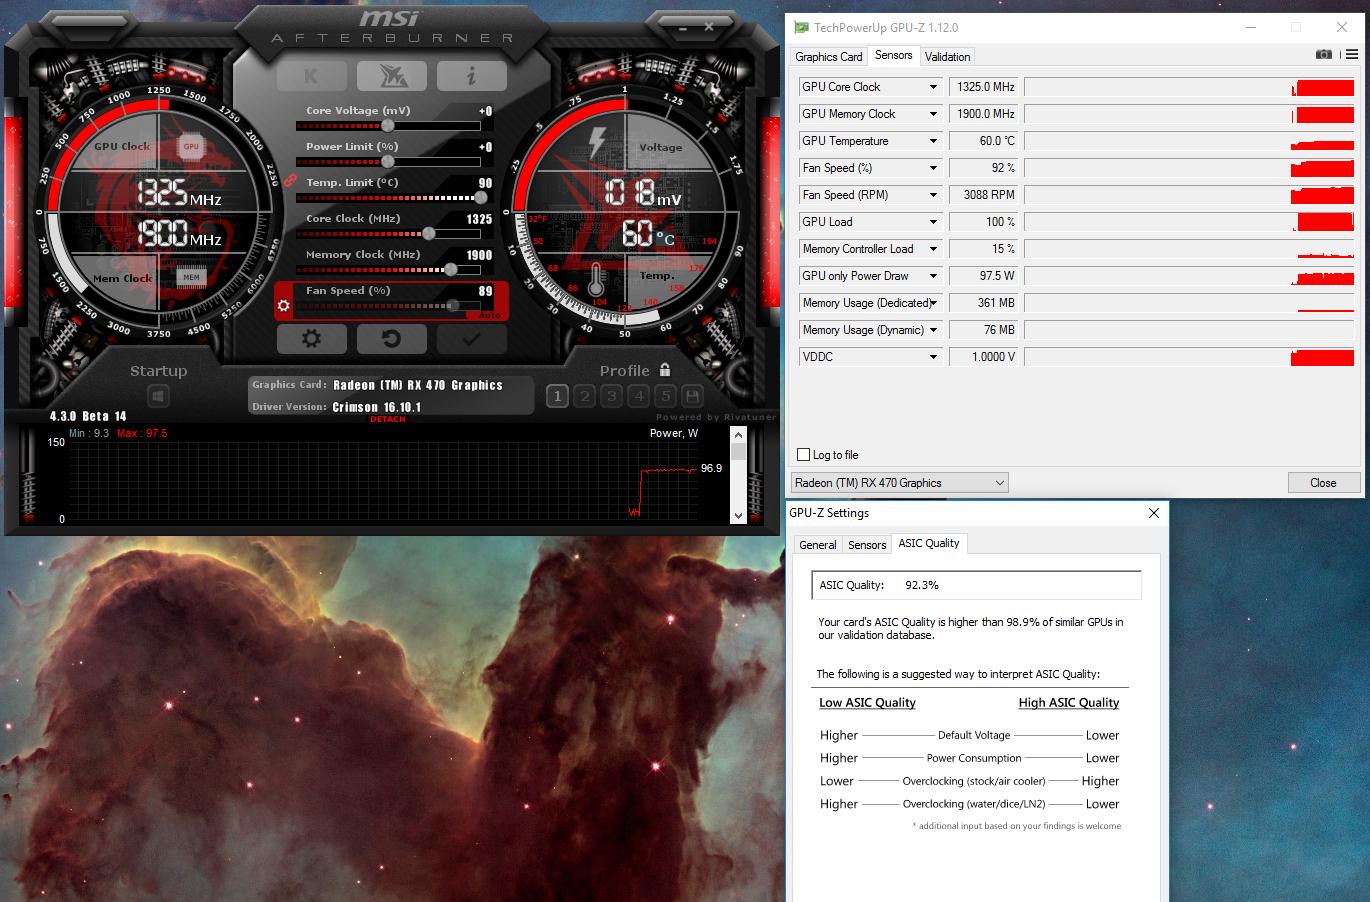This screenshot has width=1370, height=902.
Task: Click the Close button in GPU-Z
Action: click(x=1322, y=483)
